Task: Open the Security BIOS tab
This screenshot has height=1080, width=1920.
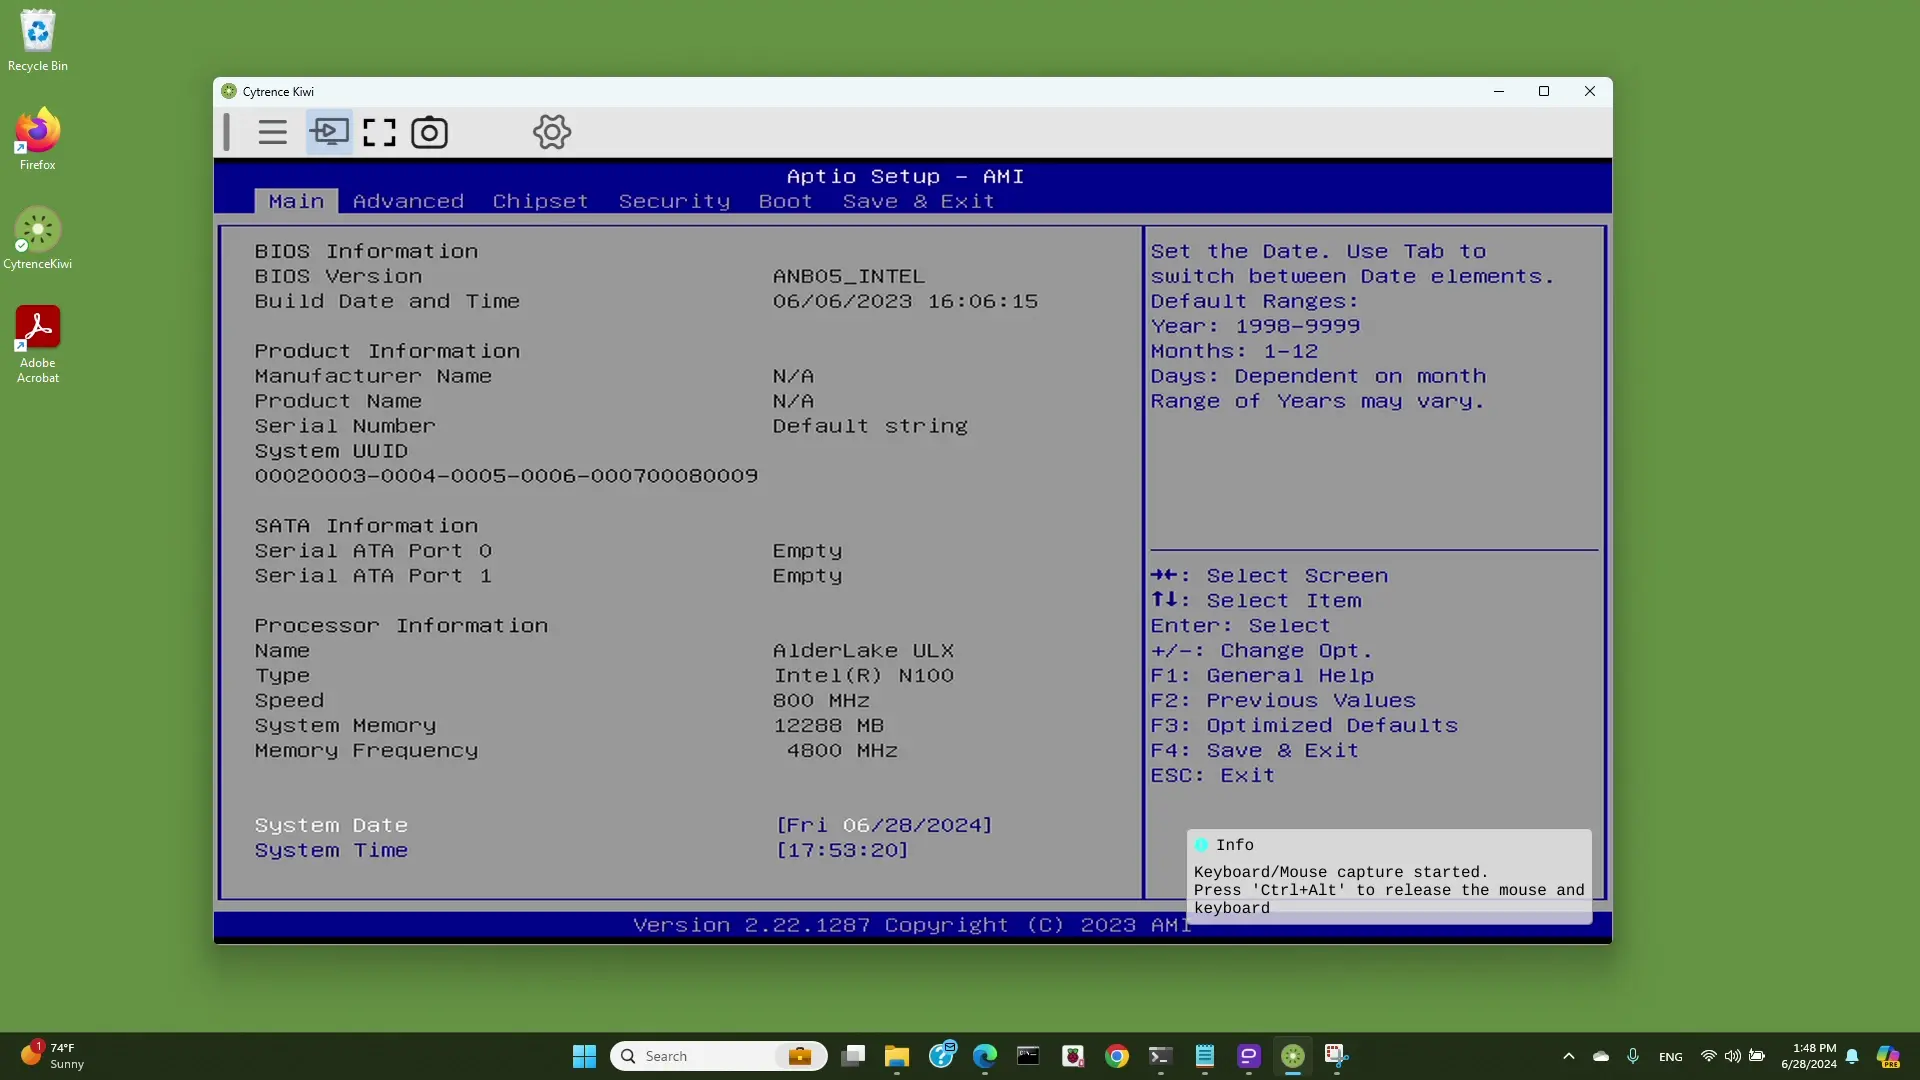Action: pos(674,201)
